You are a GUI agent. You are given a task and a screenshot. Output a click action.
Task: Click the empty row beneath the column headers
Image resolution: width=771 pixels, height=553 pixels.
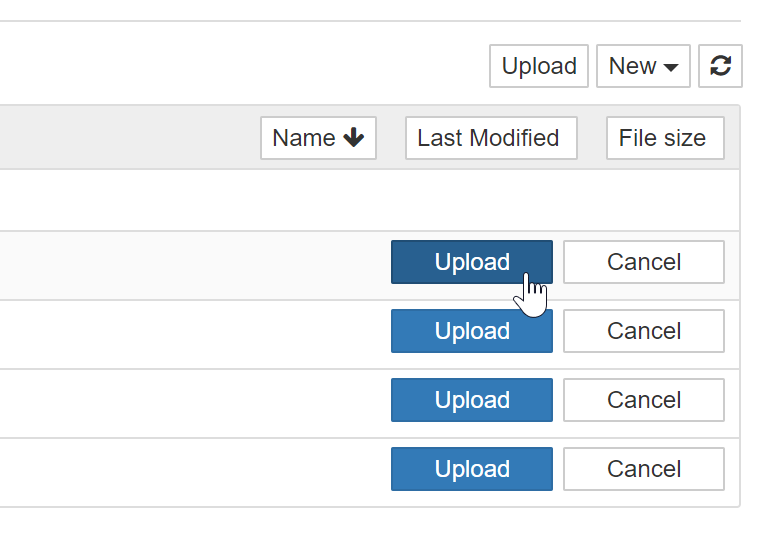click(300, 200)
